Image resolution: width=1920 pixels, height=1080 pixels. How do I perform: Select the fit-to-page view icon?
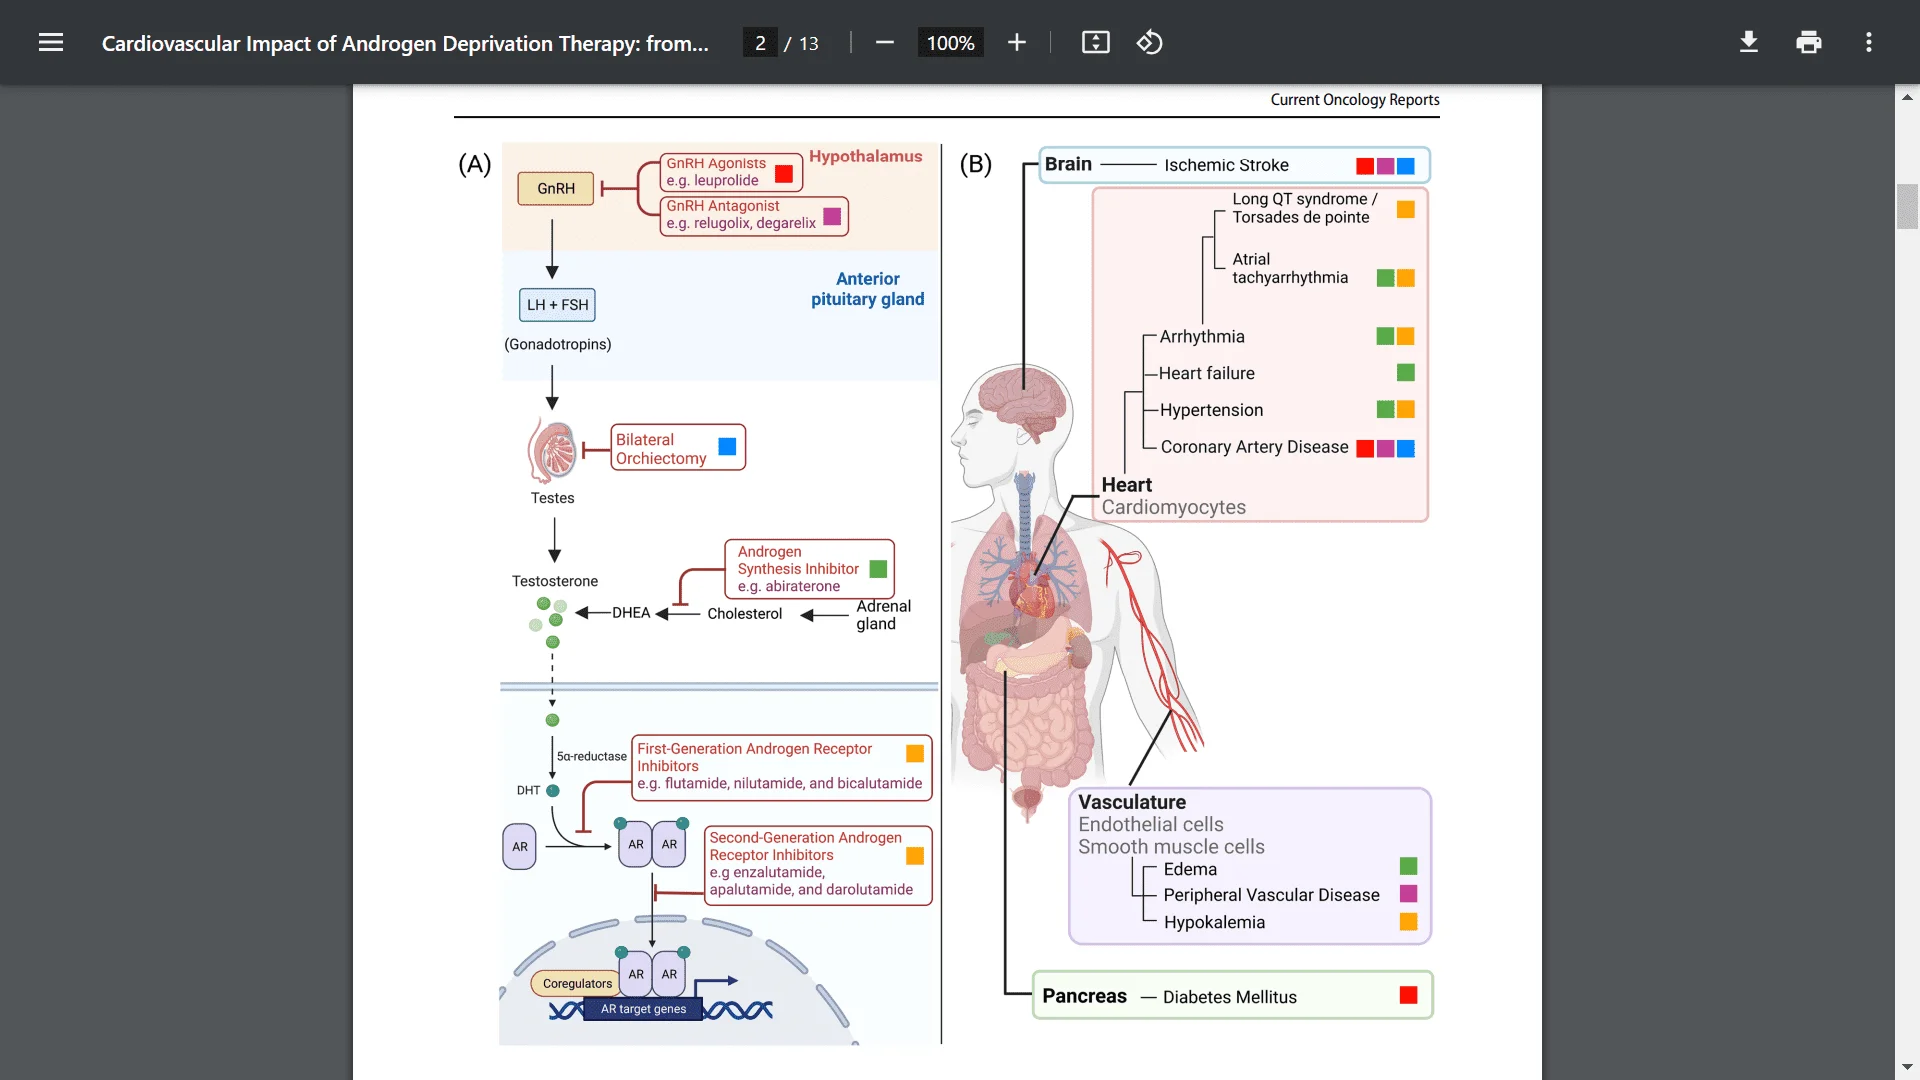tap(1095, 42)
